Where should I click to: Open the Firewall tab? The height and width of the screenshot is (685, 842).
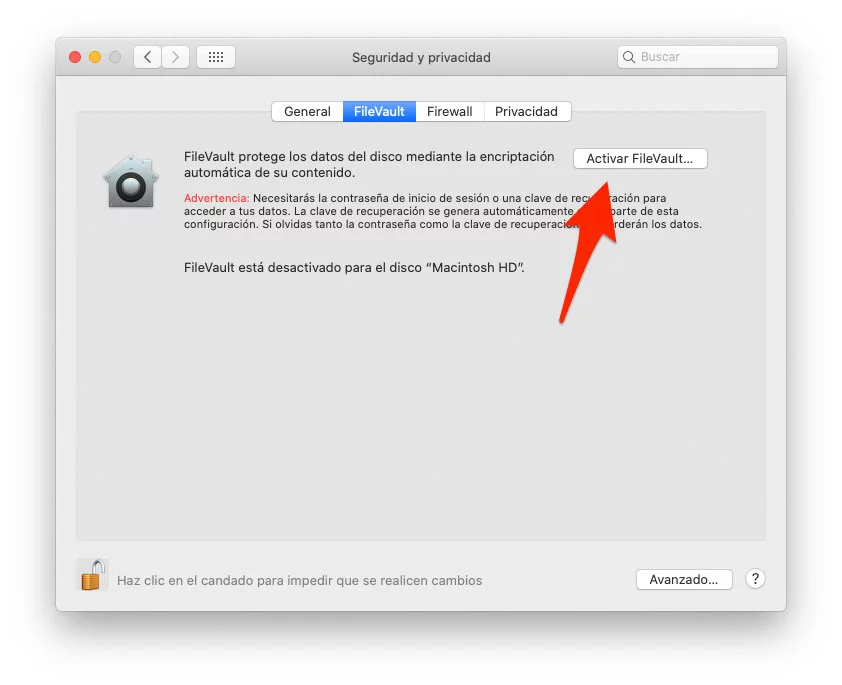[x=449, y=111]
